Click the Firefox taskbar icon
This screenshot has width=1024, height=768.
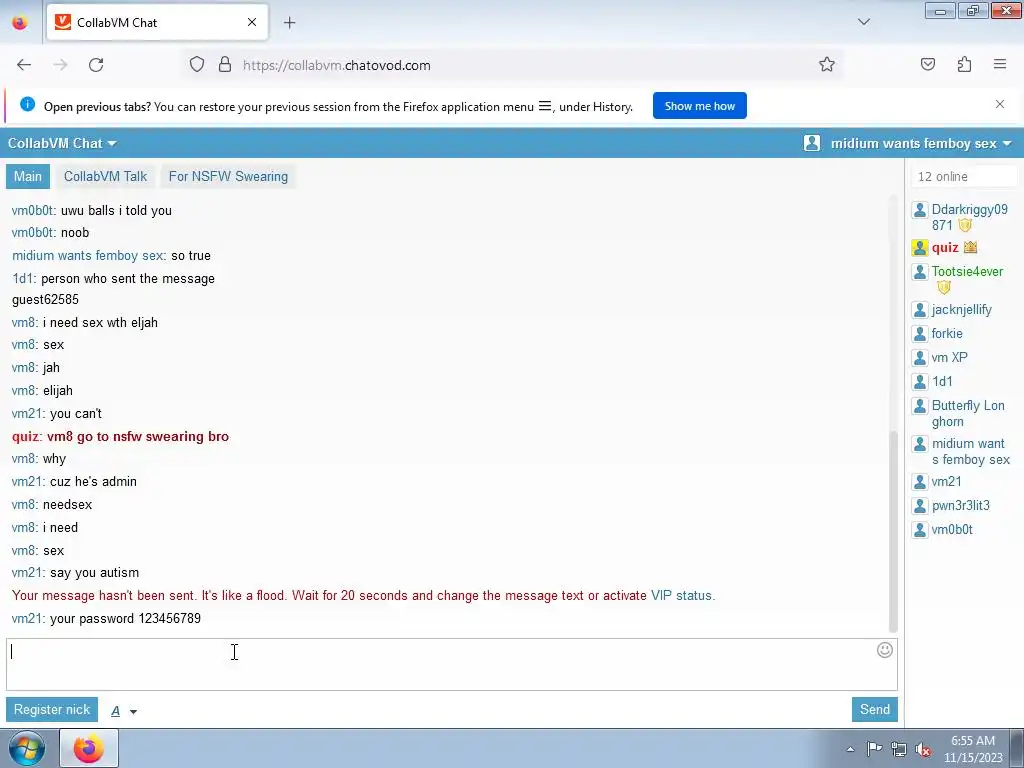point(89,748)
